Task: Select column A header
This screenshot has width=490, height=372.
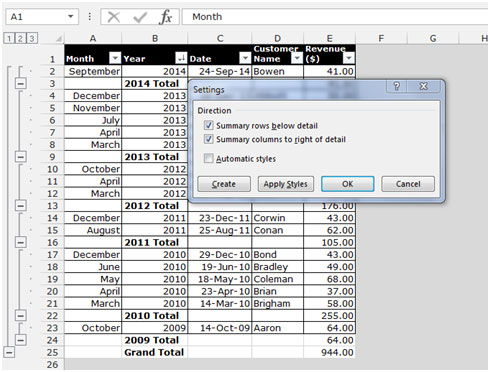Action: coord(93,39)
